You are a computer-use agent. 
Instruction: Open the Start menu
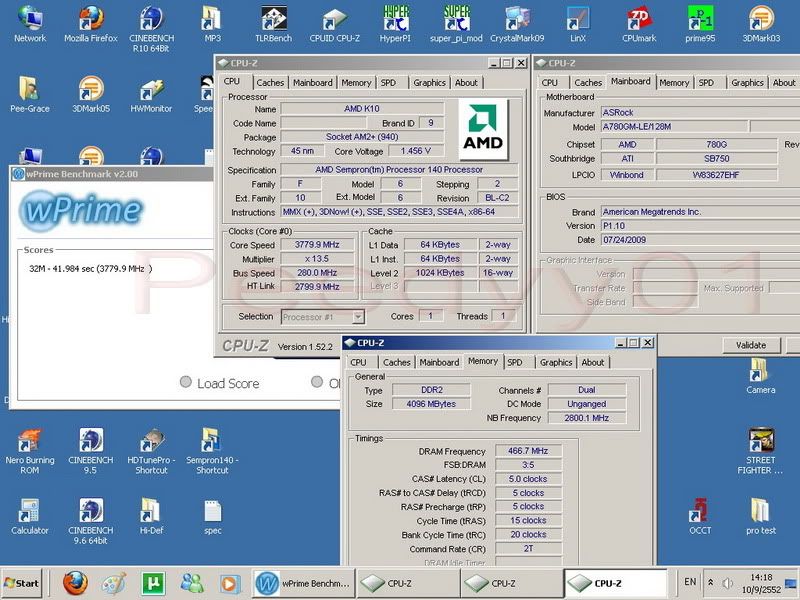[x=22, y=583]
